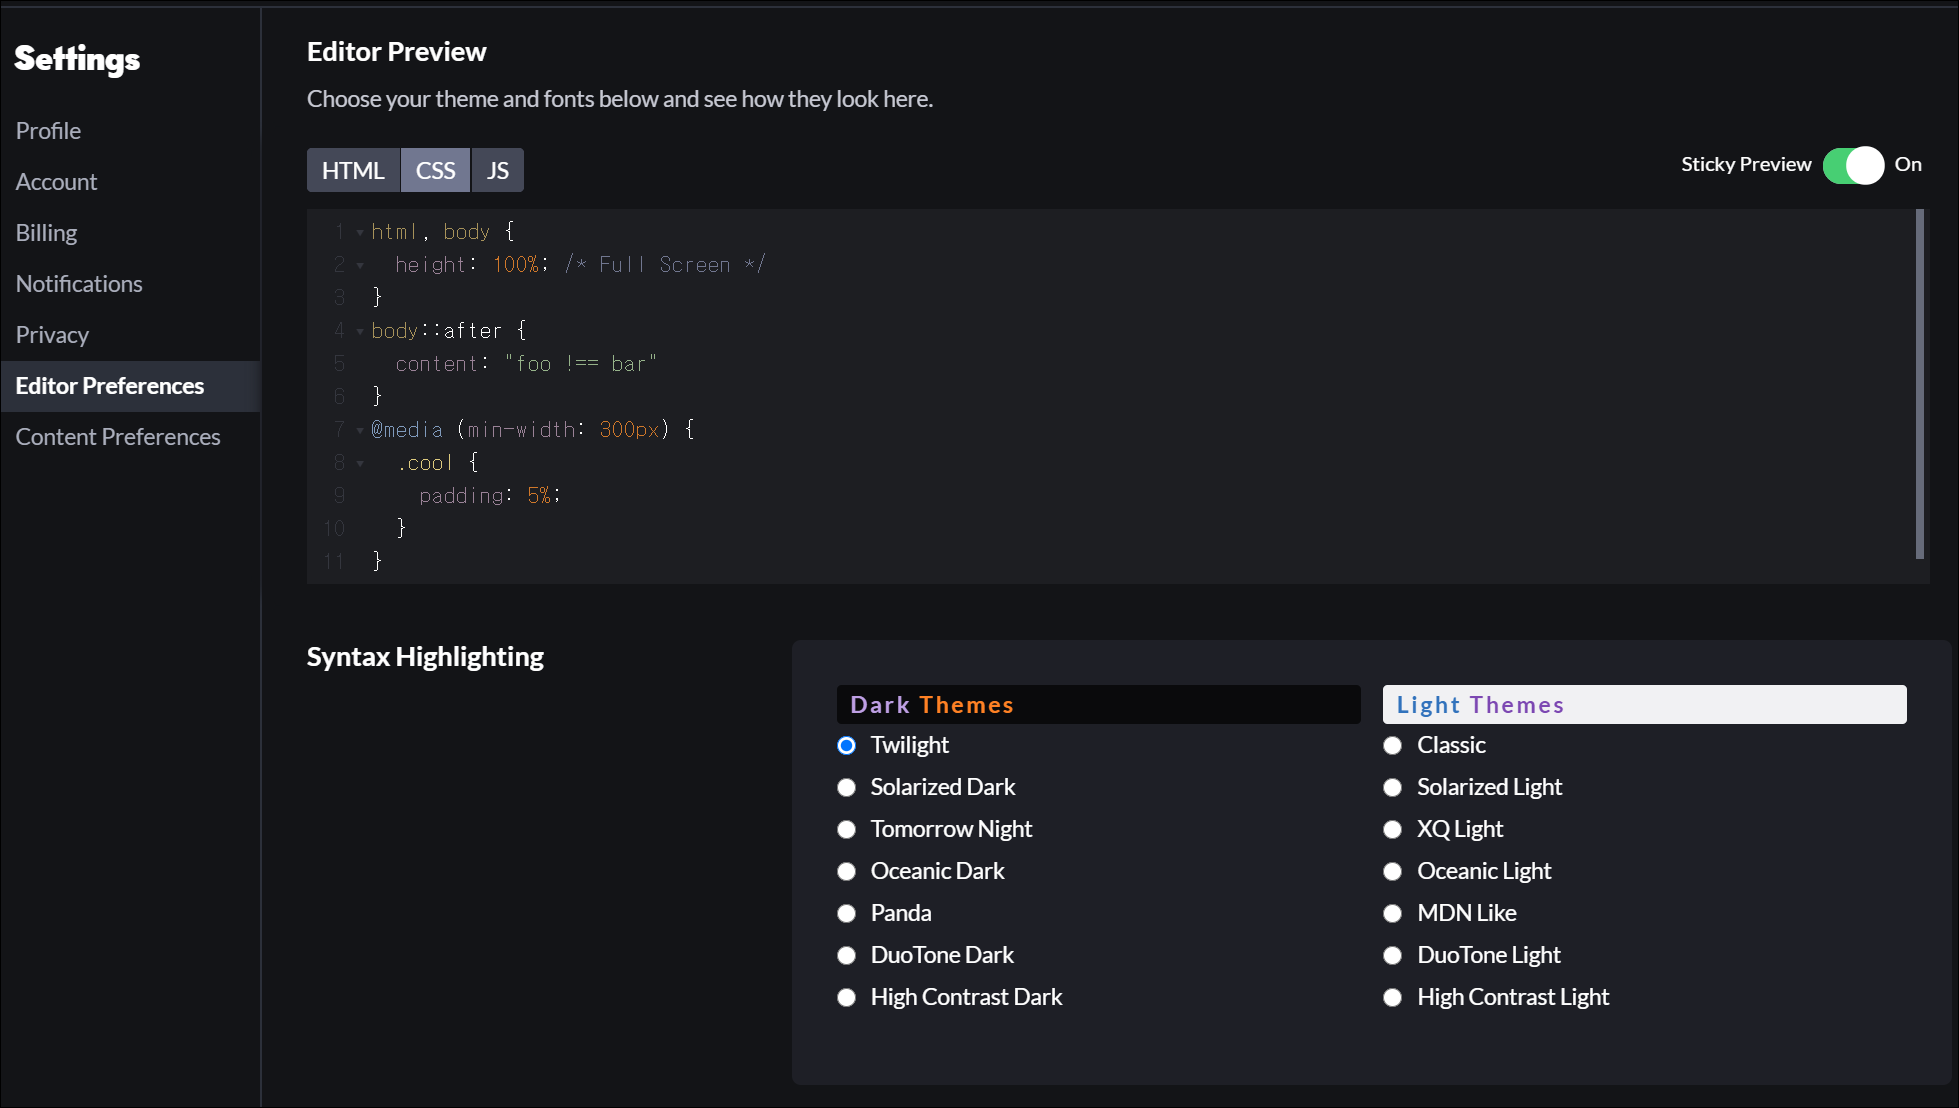This screenshot has width=1959, height=1108.
Task: Choose the Tomorrow Night theme option
Action: pos(846,830)
